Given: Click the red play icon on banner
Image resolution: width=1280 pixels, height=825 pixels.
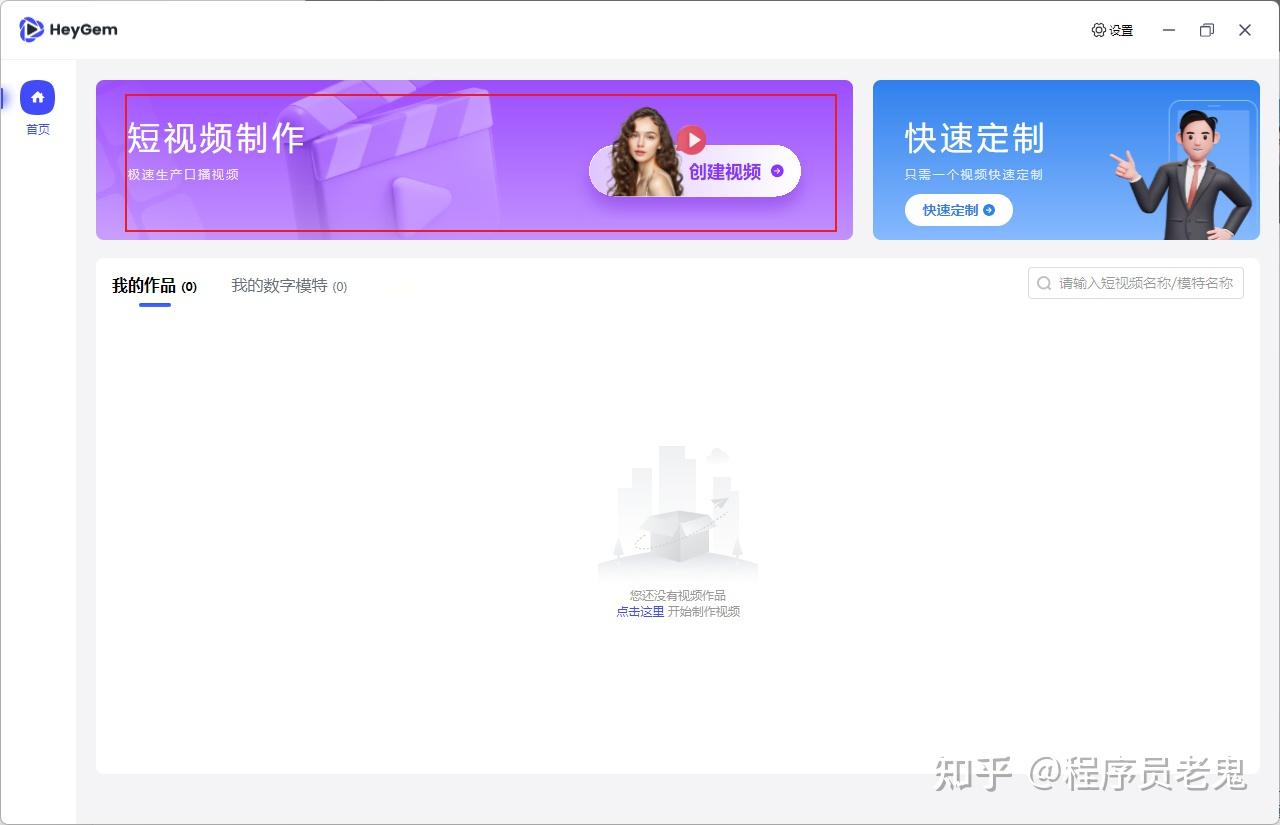Looking at the screenshot, I should [691, 140].
